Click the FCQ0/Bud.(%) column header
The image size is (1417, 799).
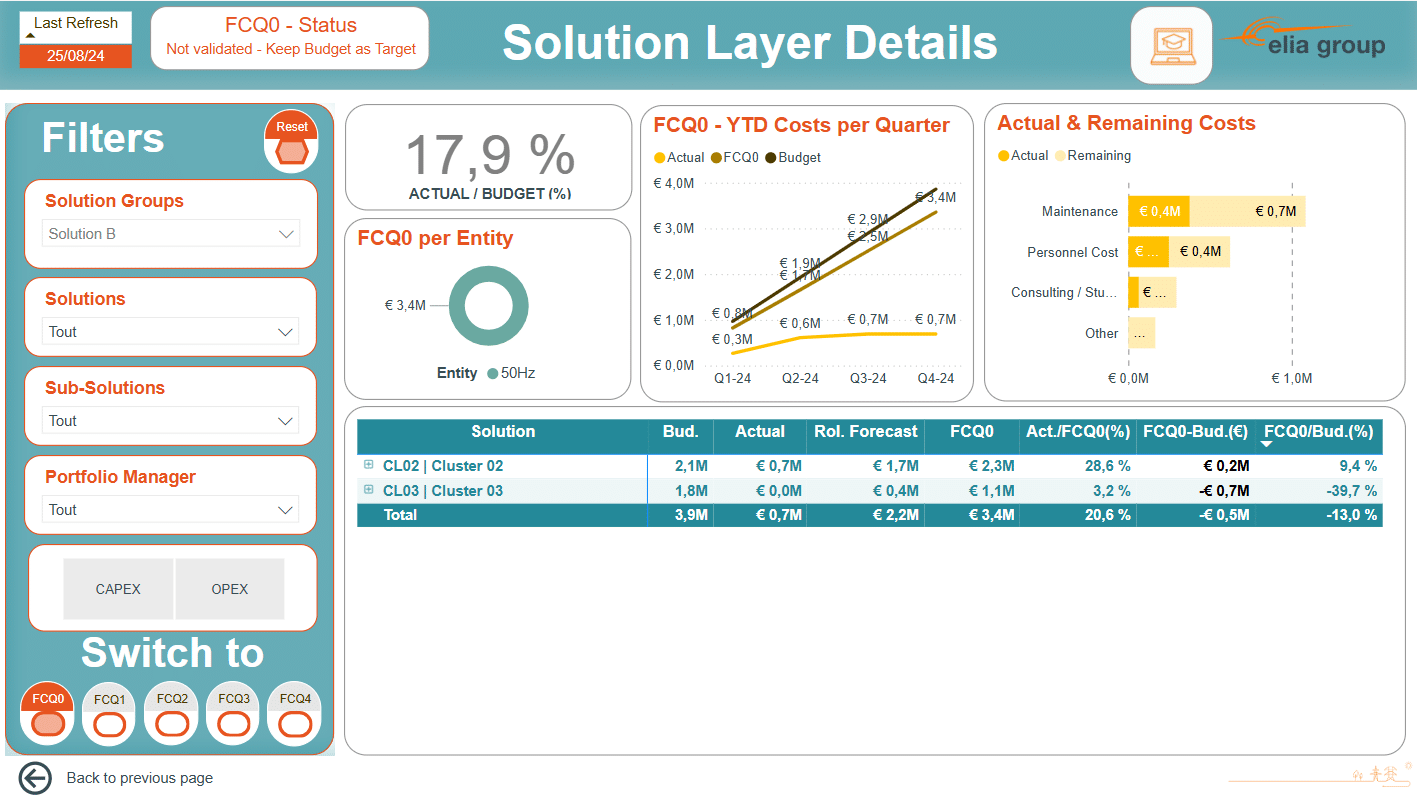point(1319,432)
